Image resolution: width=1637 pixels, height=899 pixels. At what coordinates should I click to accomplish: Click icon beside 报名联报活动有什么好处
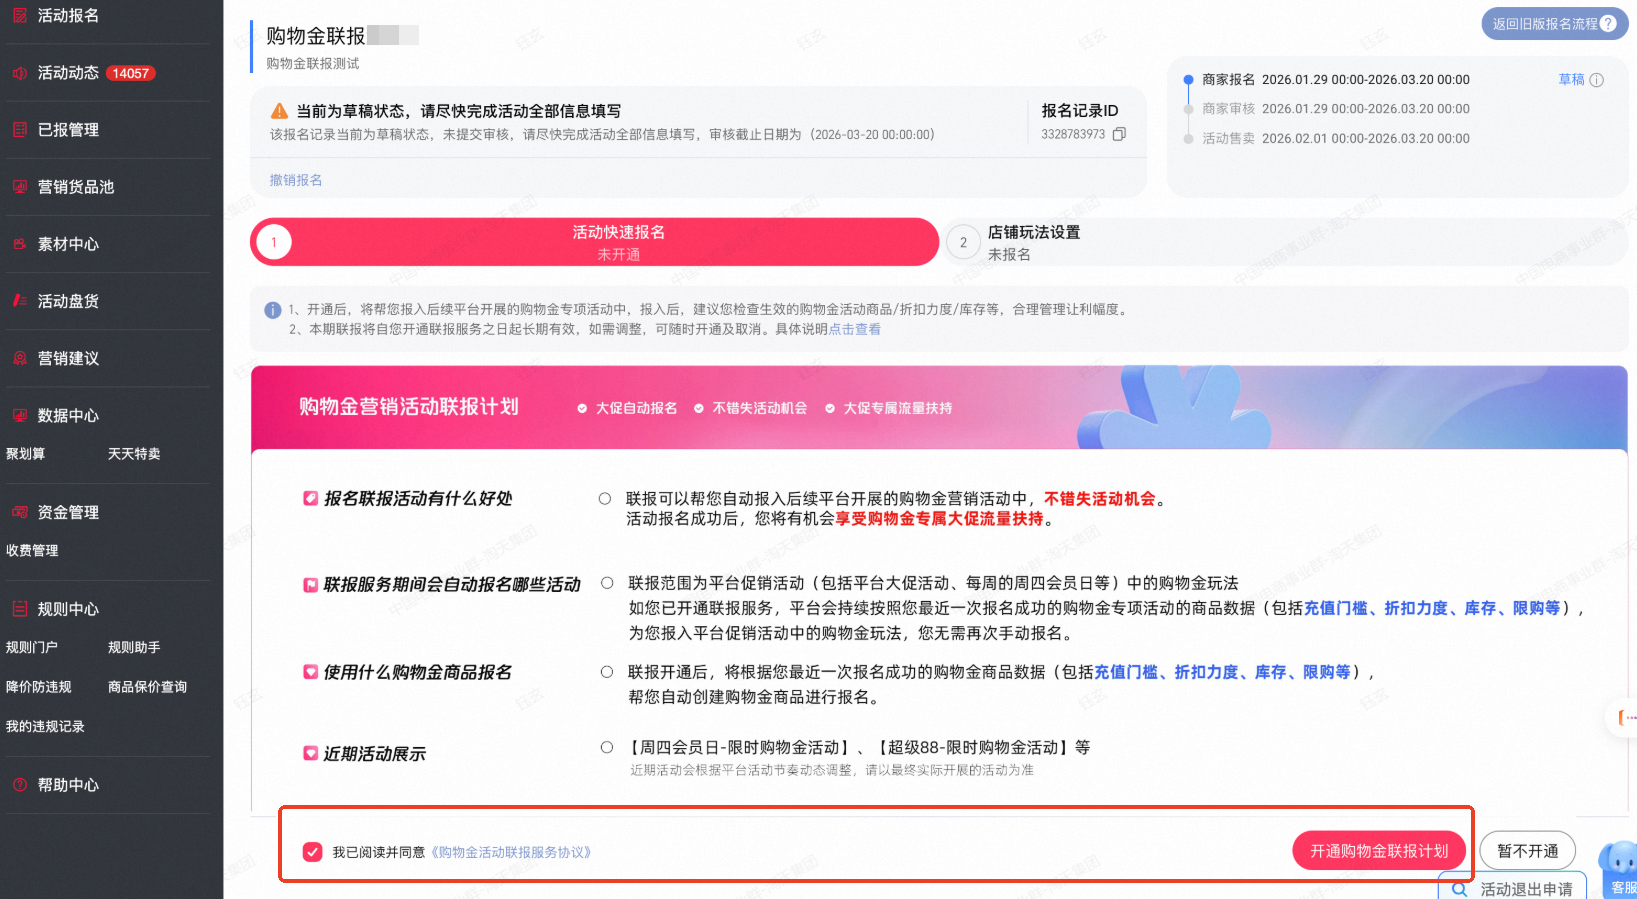click(x=310, y=498)
